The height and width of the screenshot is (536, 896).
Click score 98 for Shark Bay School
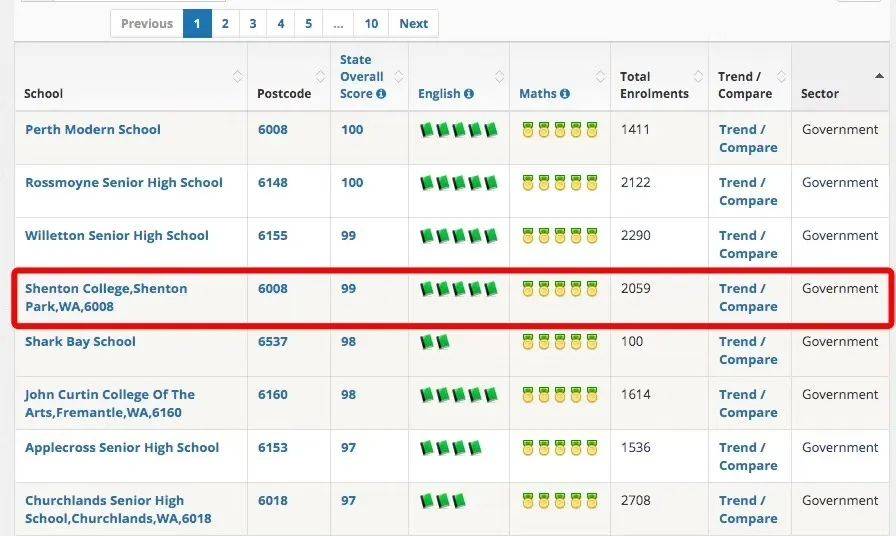pos(349,342)
